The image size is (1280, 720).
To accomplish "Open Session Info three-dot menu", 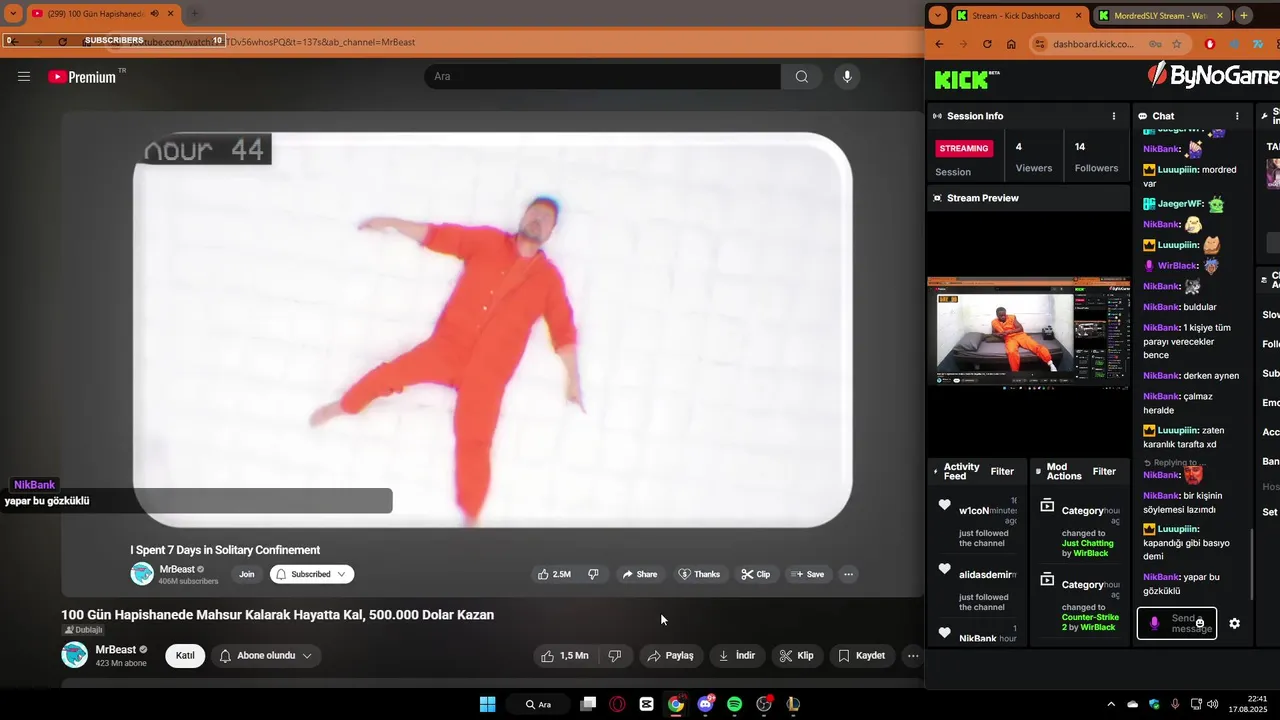I will [x=1114, y=116].
